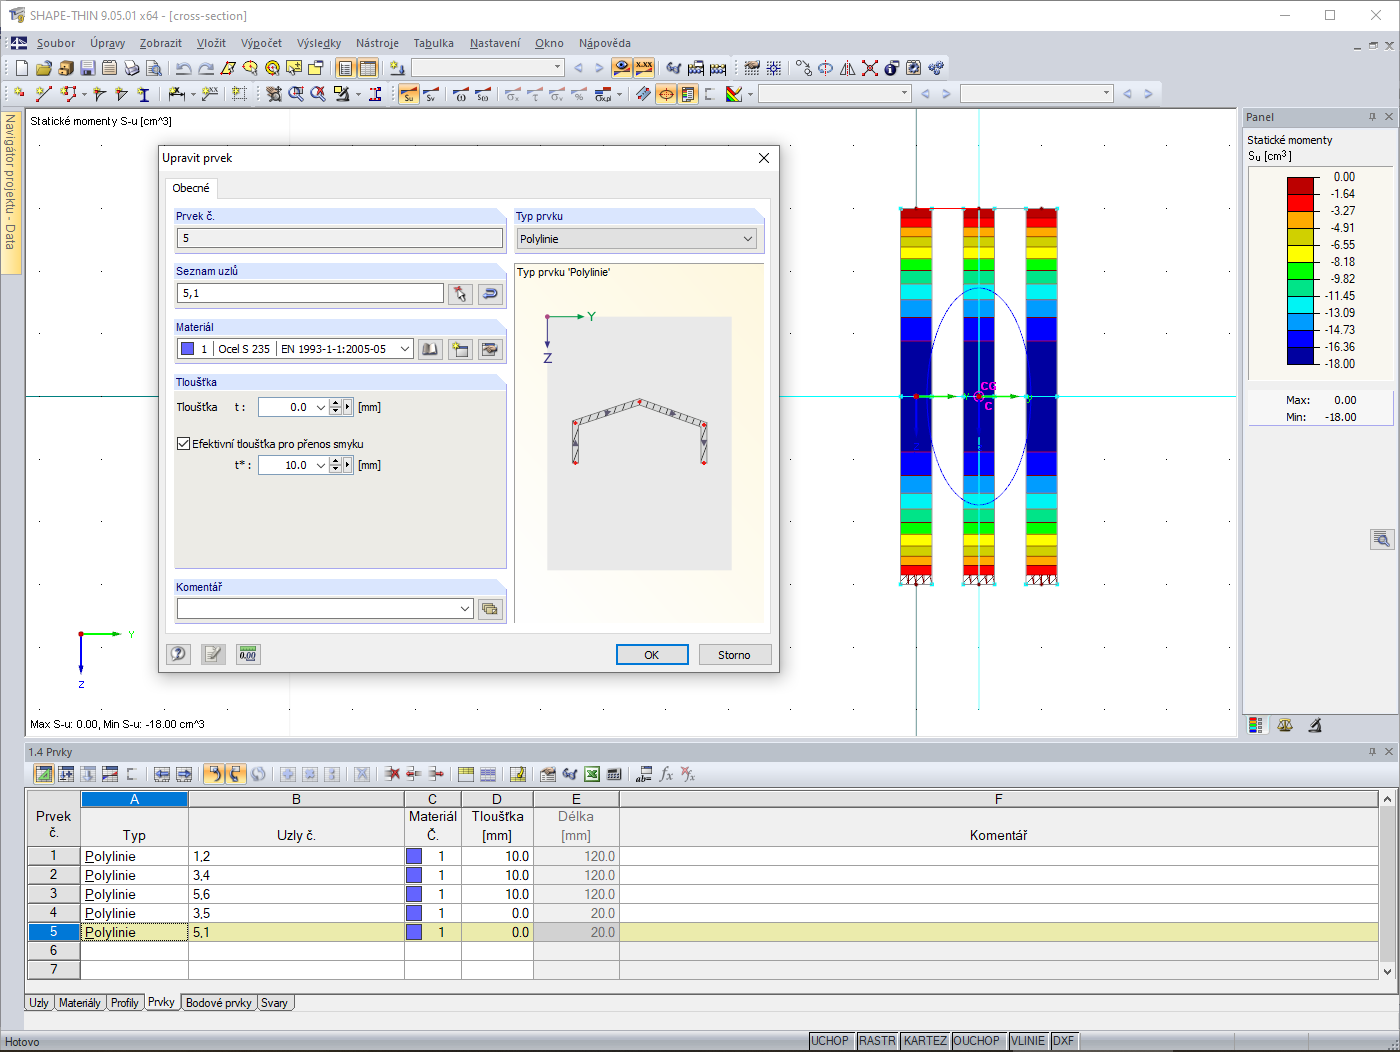This screenshot has height=1052, width=1400.
Task: Expand the empty combo box beside the isobands icon
Action: tap(904, 94)
